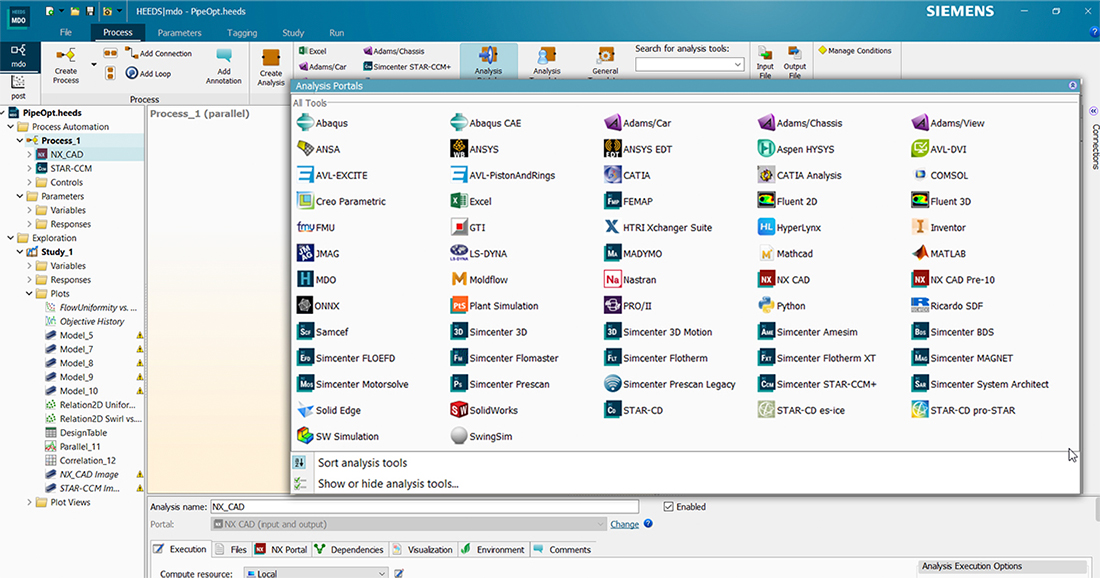Image resolution: width=1100 pixels, height=578 pixels.
Task: Collapse the Plots tree node
Action: (x=29, y=293)
